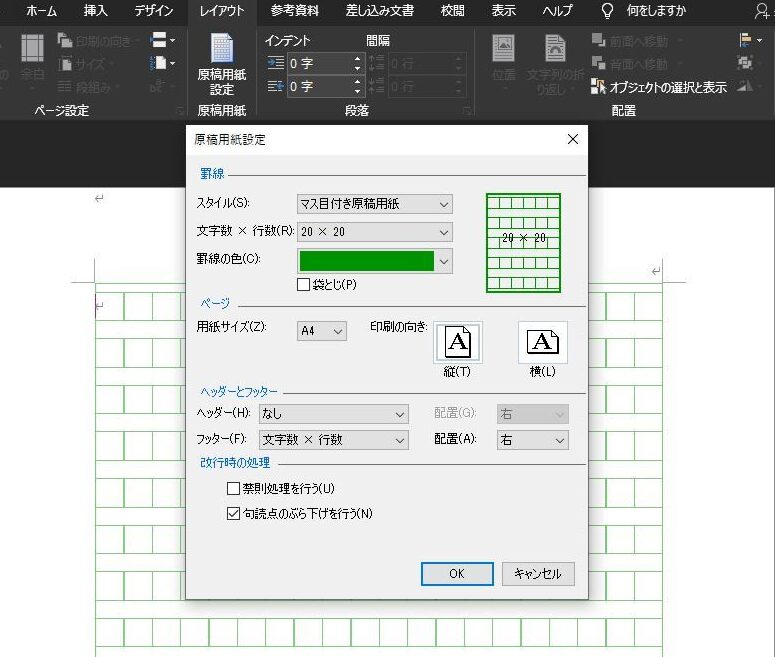Enable the 袋とじ(P) checkbox

(x=303, y=284)
